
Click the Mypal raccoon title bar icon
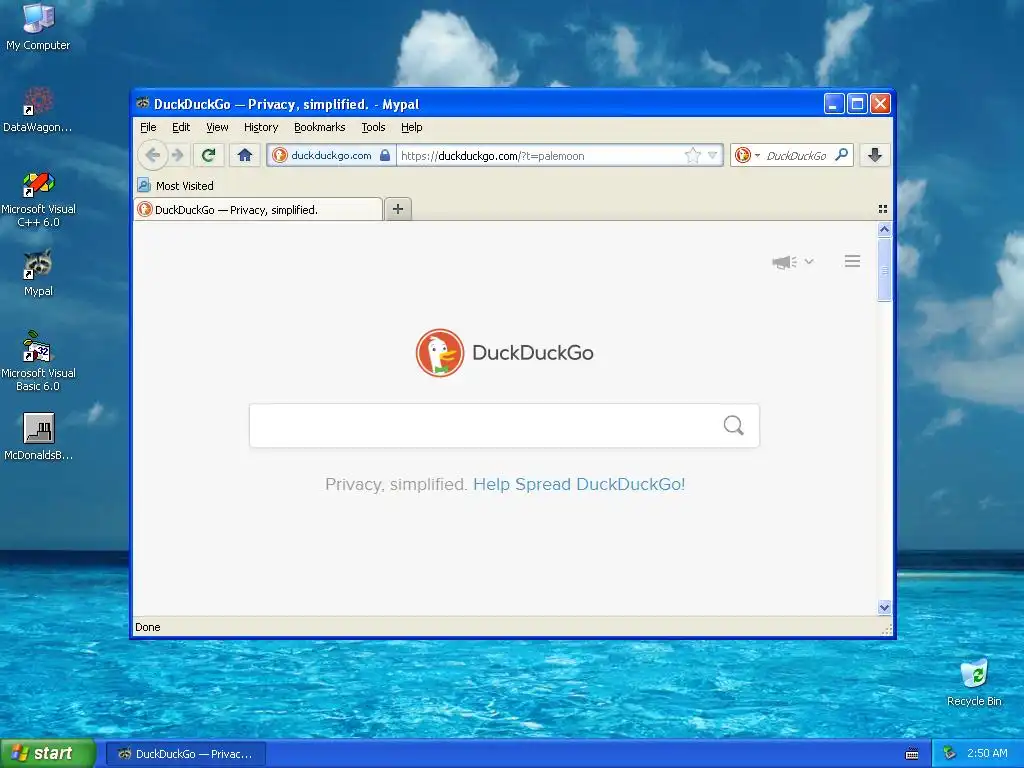(142, 103)
